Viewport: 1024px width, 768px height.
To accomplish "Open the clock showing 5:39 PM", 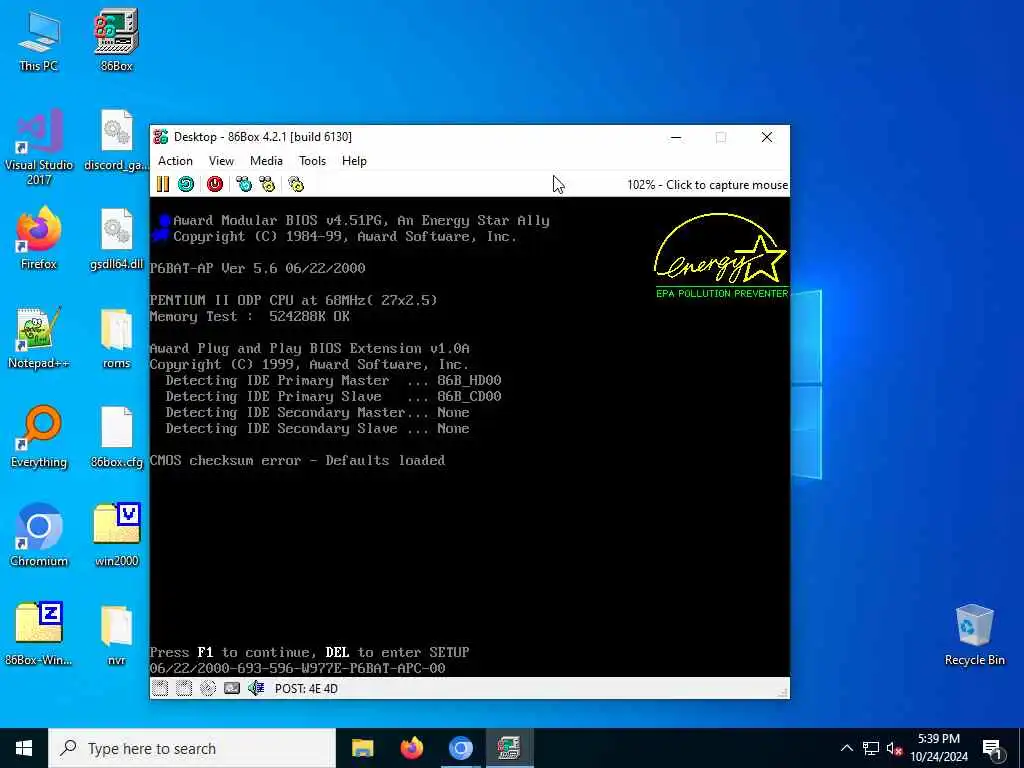I will point(939,748).
